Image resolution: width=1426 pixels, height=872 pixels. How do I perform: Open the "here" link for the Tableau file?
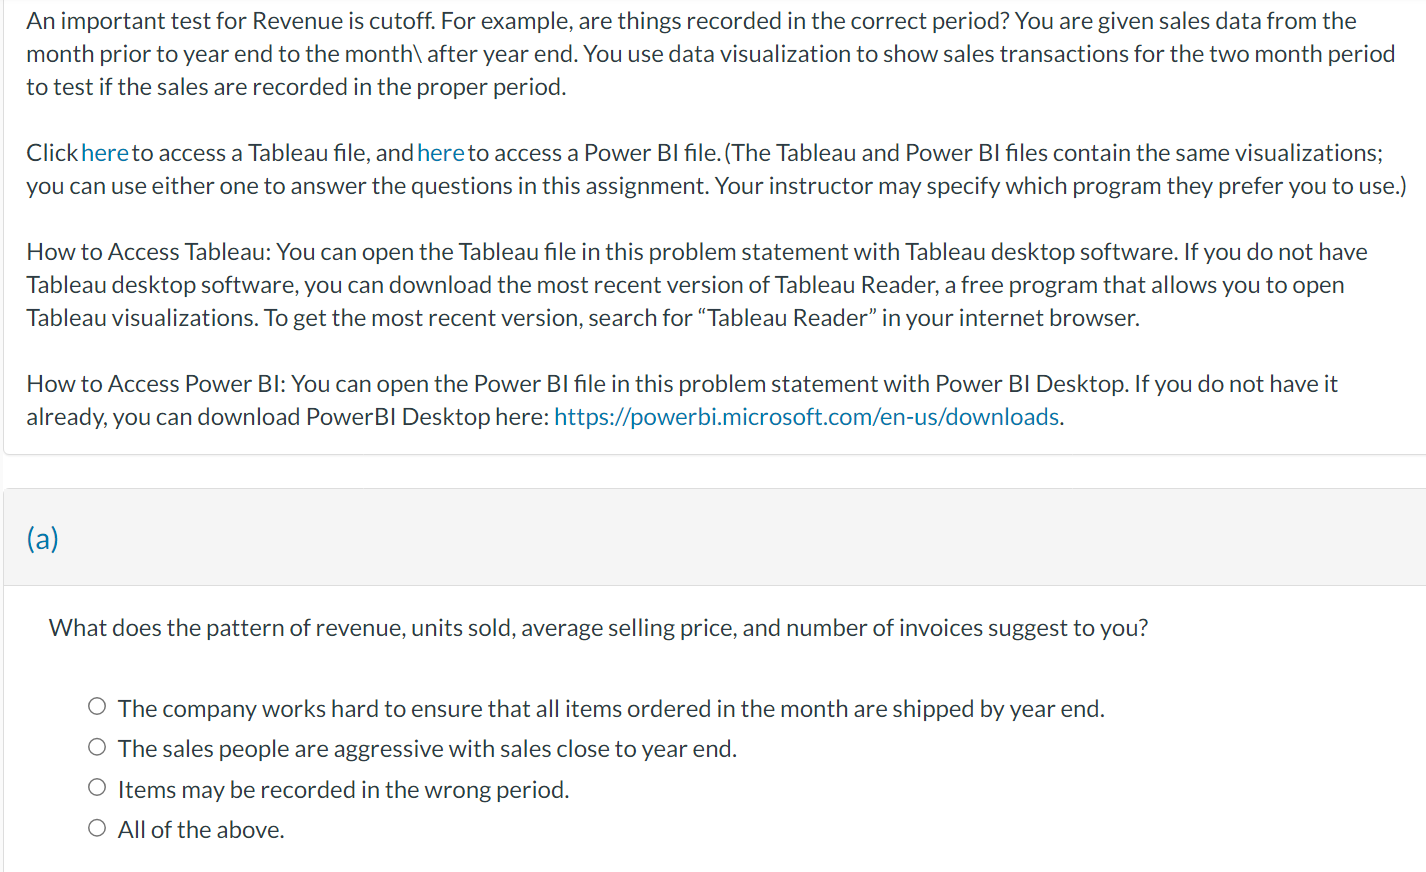click(x=105, y=153)
